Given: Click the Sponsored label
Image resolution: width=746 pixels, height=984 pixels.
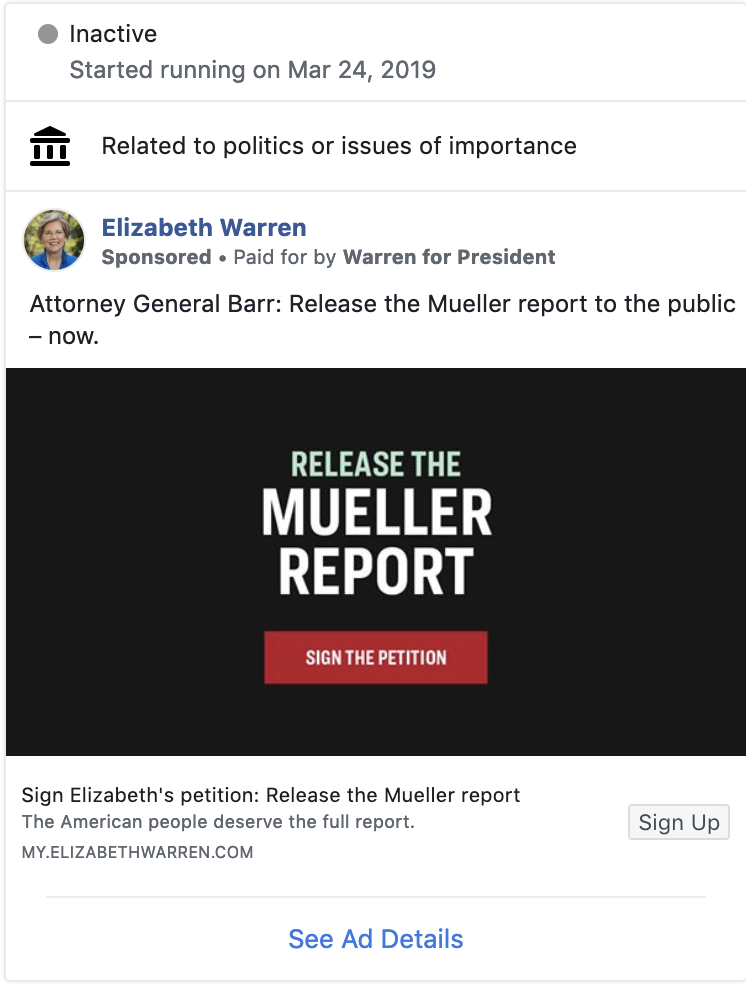Looking at the screenshot, I should (156, 257).
